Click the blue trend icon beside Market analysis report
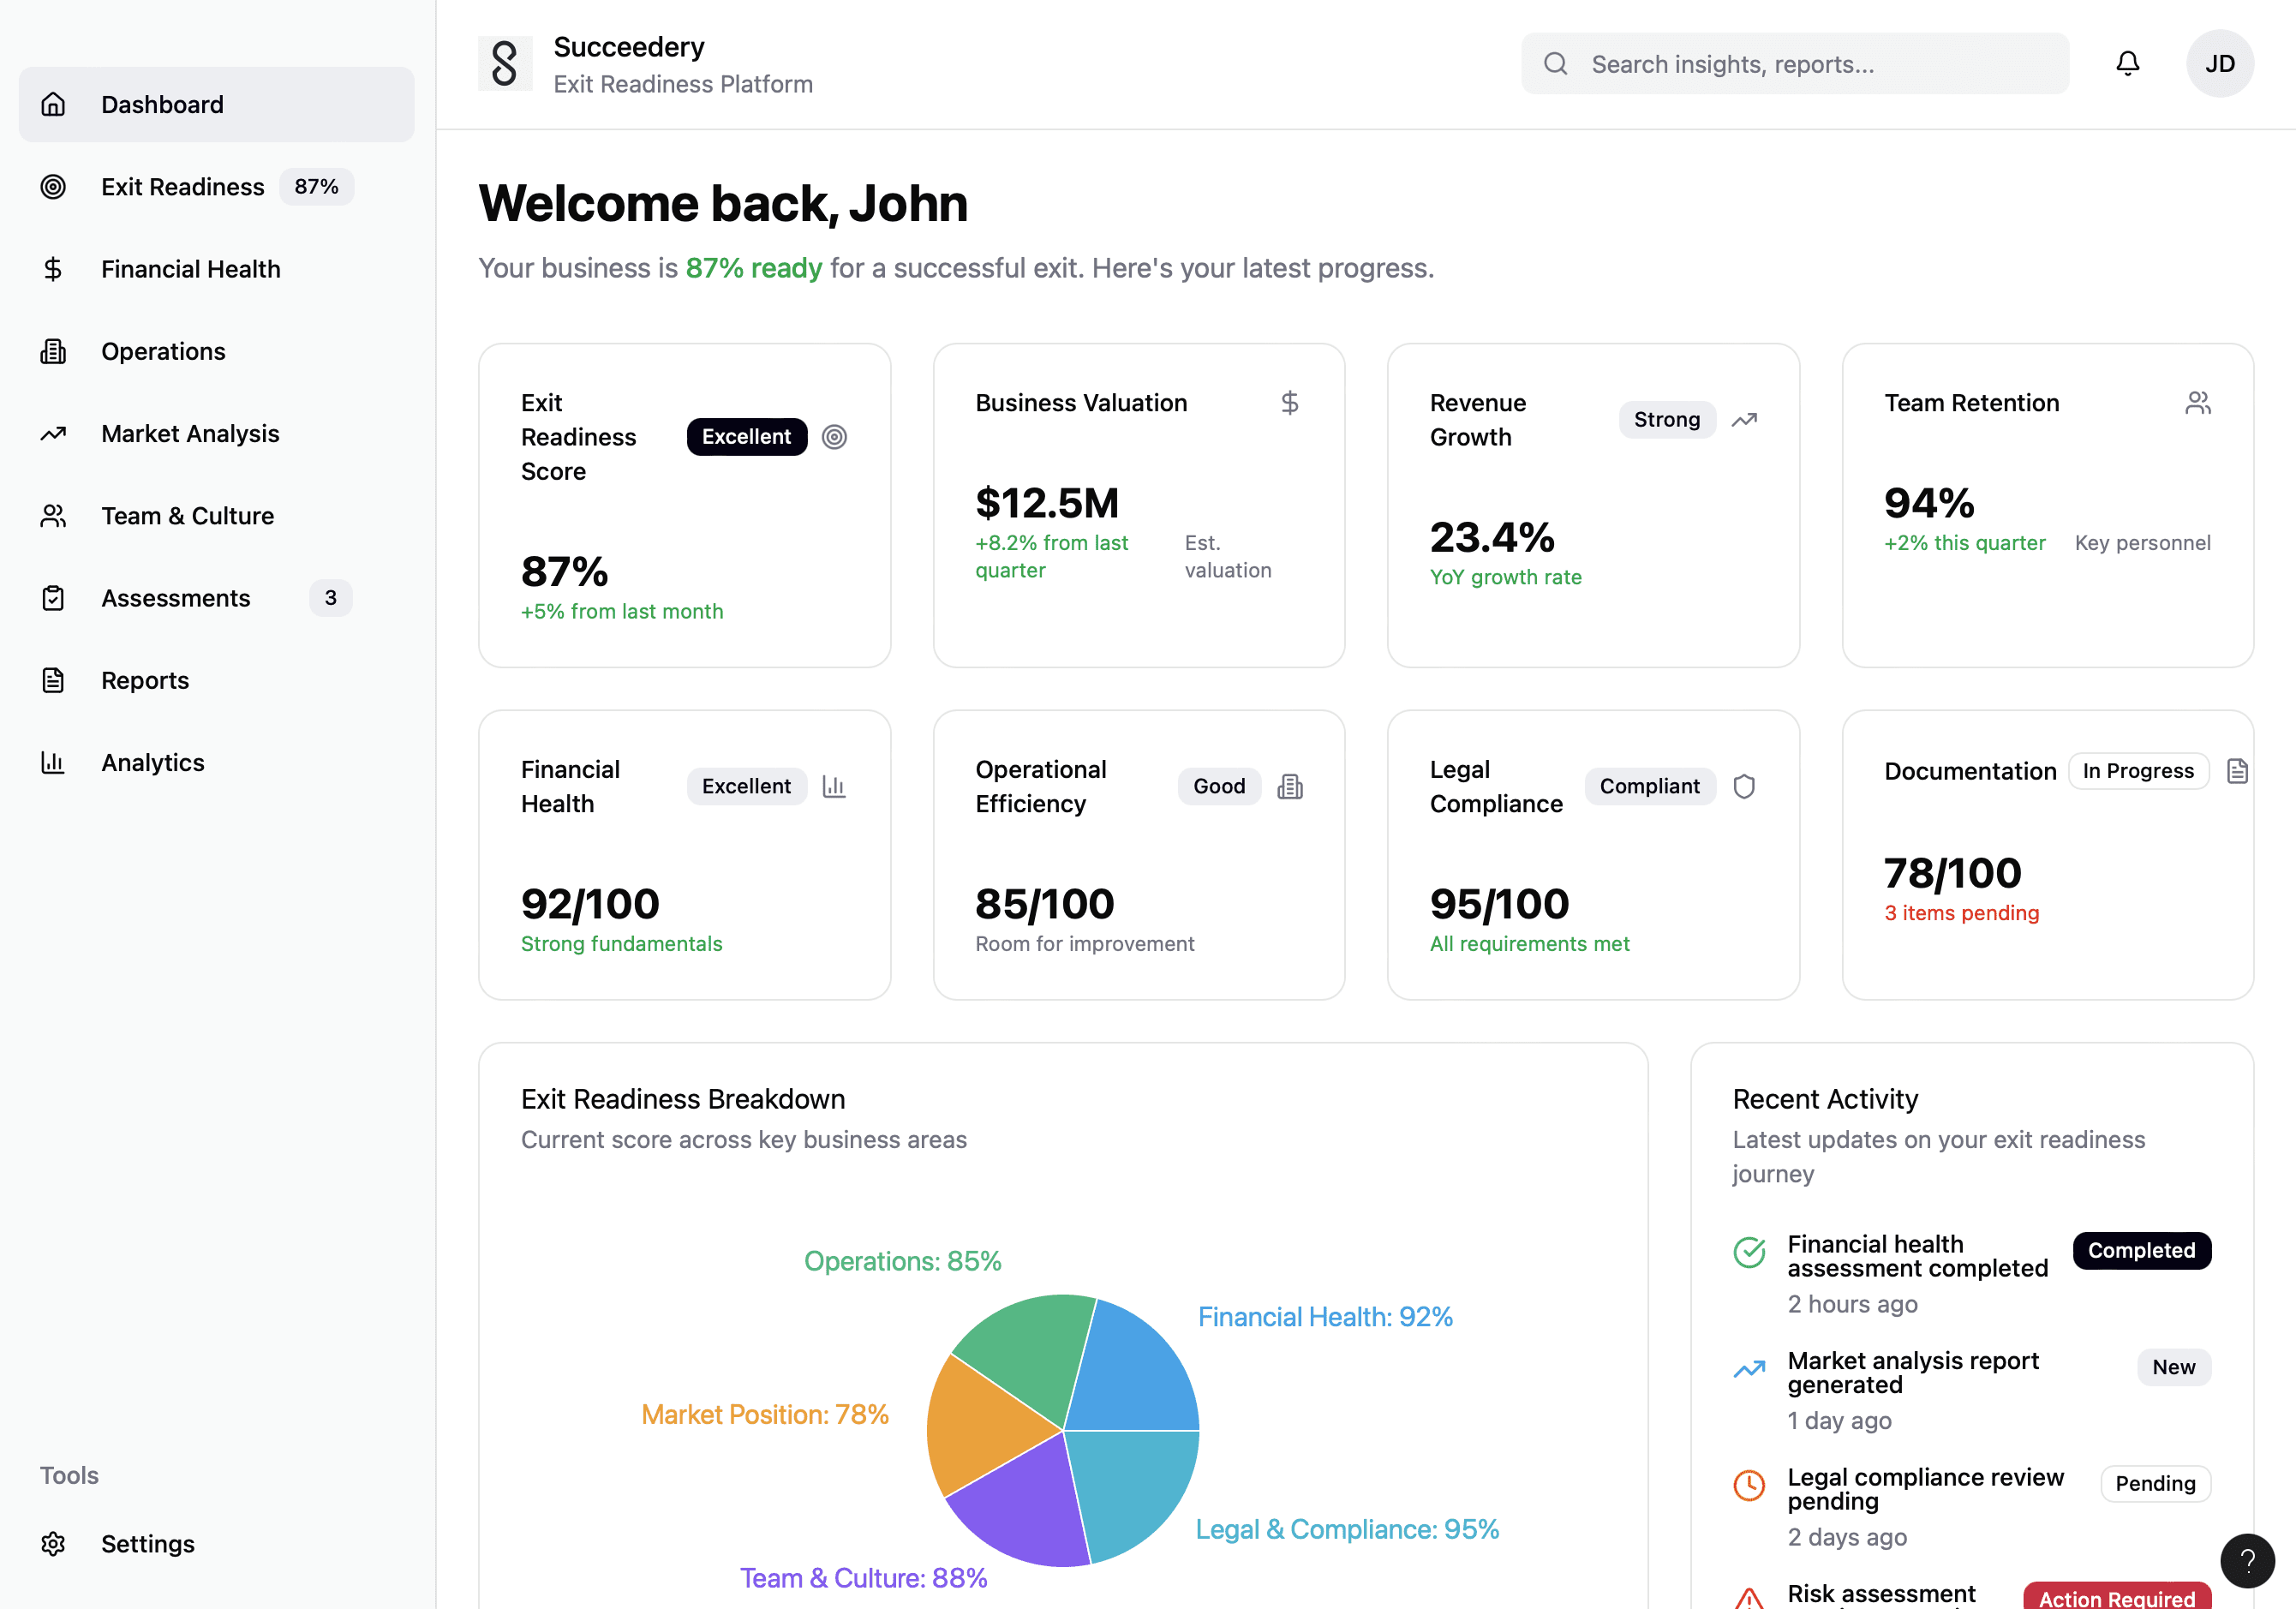 pyautogui.click(x=1749, y=1369)
